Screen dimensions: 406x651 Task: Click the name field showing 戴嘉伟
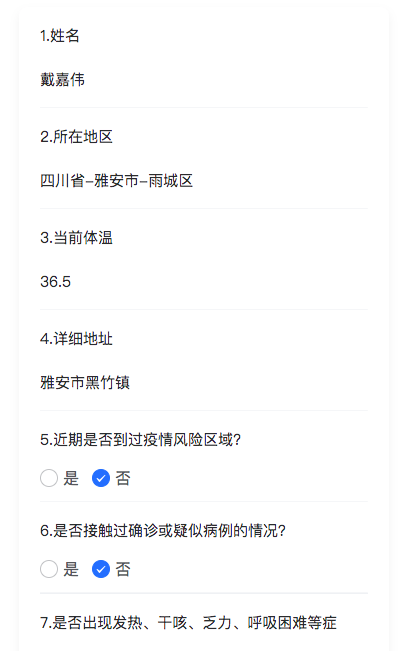(x=203, y=79)
